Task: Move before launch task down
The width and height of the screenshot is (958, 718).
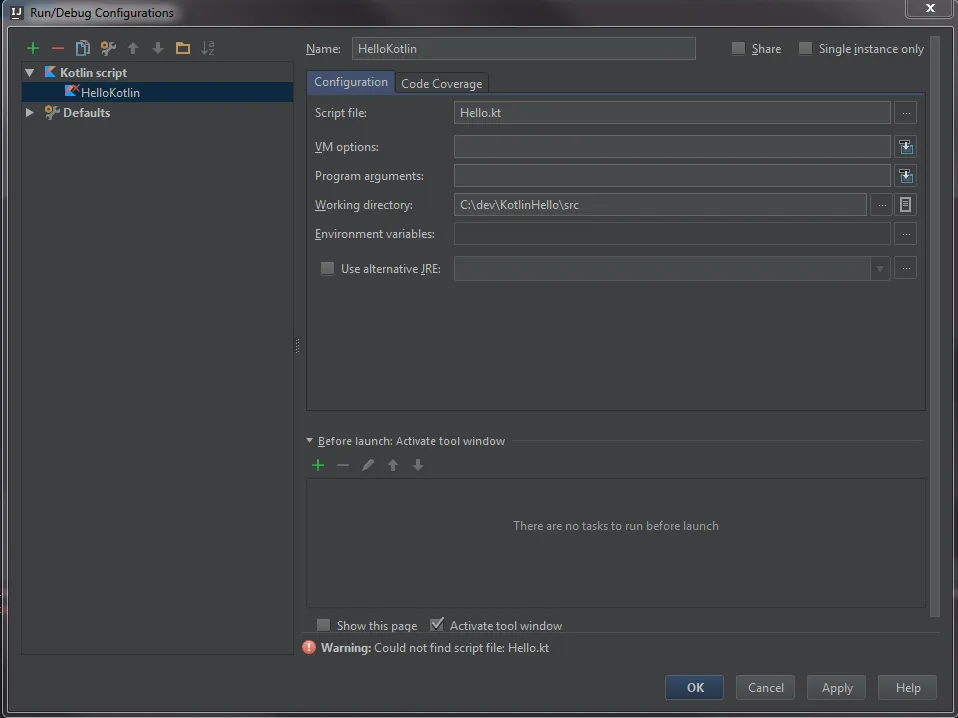Action: pyautogui.click(x=418, y=466)
